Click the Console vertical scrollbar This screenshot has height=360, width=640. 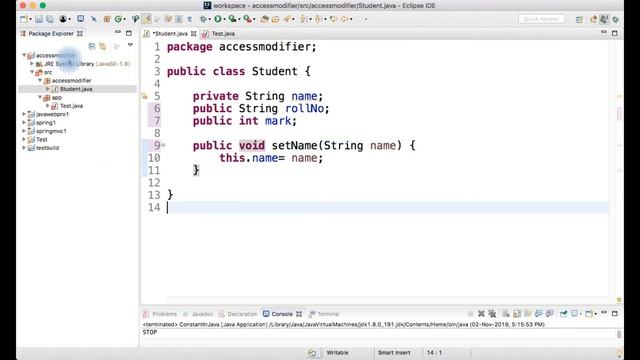(619, 334)
